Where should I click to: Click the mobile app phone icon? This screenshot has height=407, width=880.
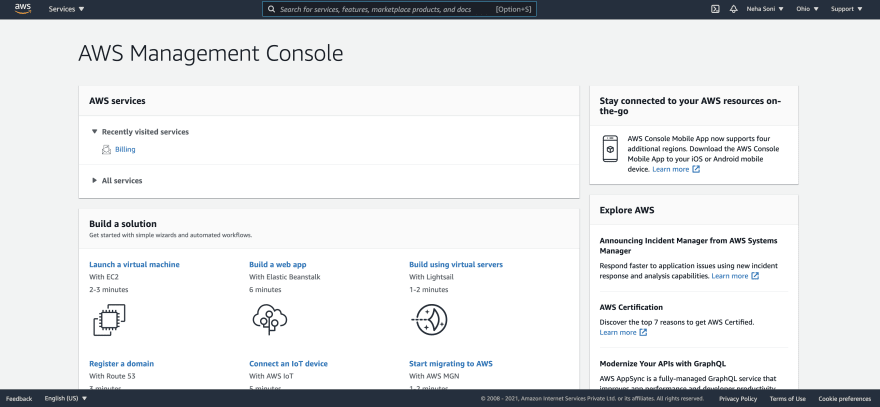(610, 149)
